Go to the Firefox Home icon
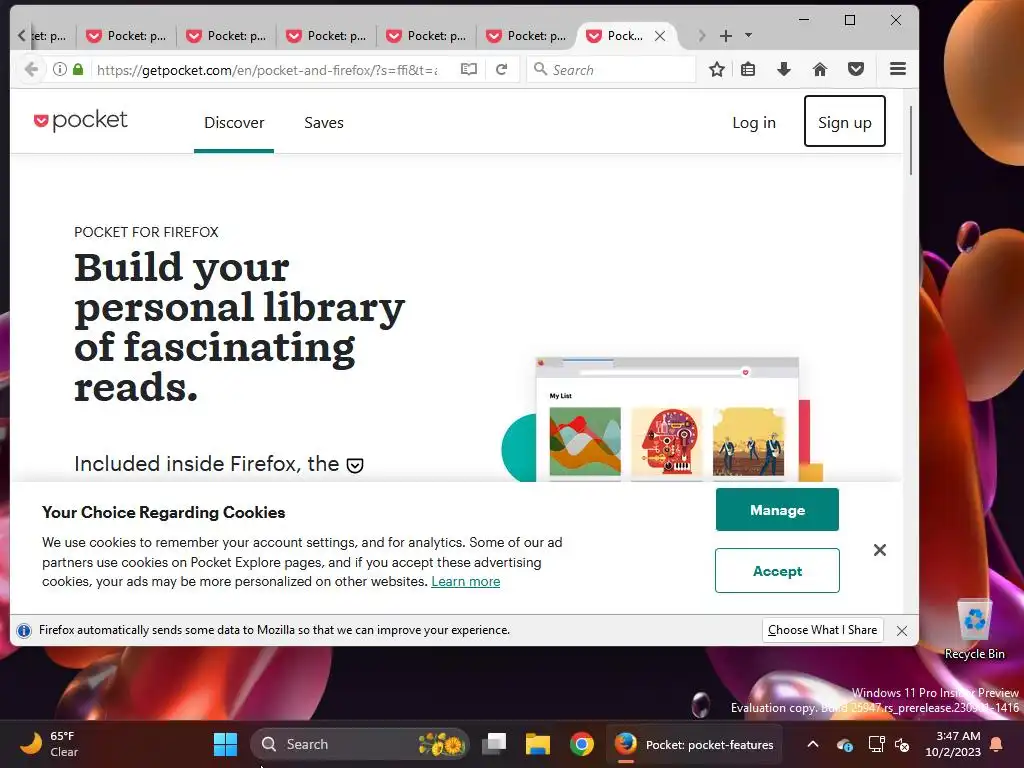This screenshot has width=1024, height=768. 820,69
